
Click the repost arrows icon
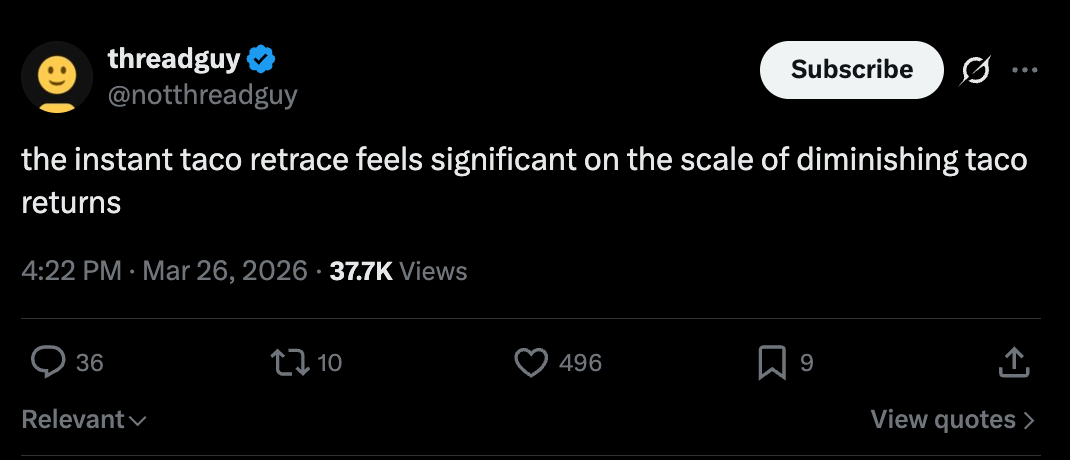293,363
